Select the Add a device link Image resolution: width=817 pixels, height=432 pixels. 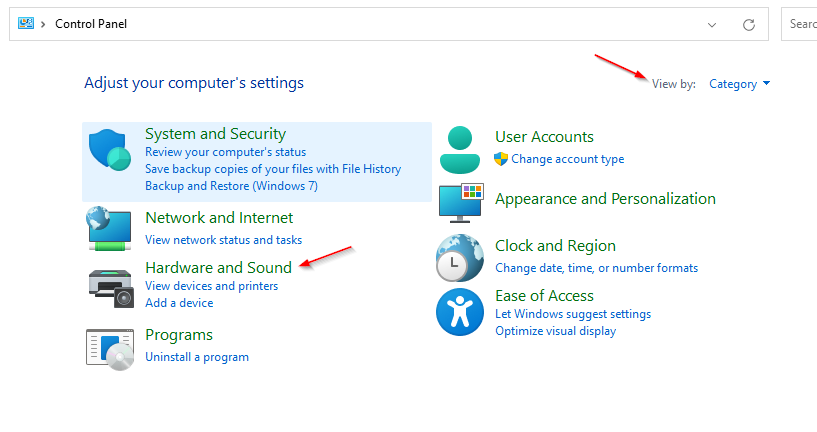coord(179,303)
